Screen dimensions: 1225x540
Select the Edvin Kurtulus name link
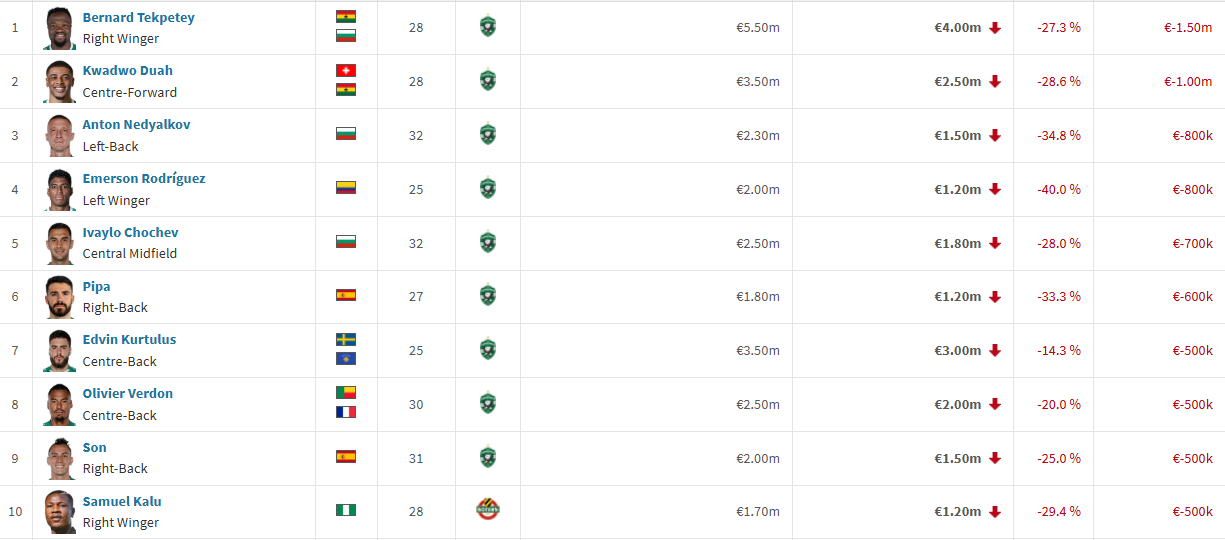[x=129, y=339]
